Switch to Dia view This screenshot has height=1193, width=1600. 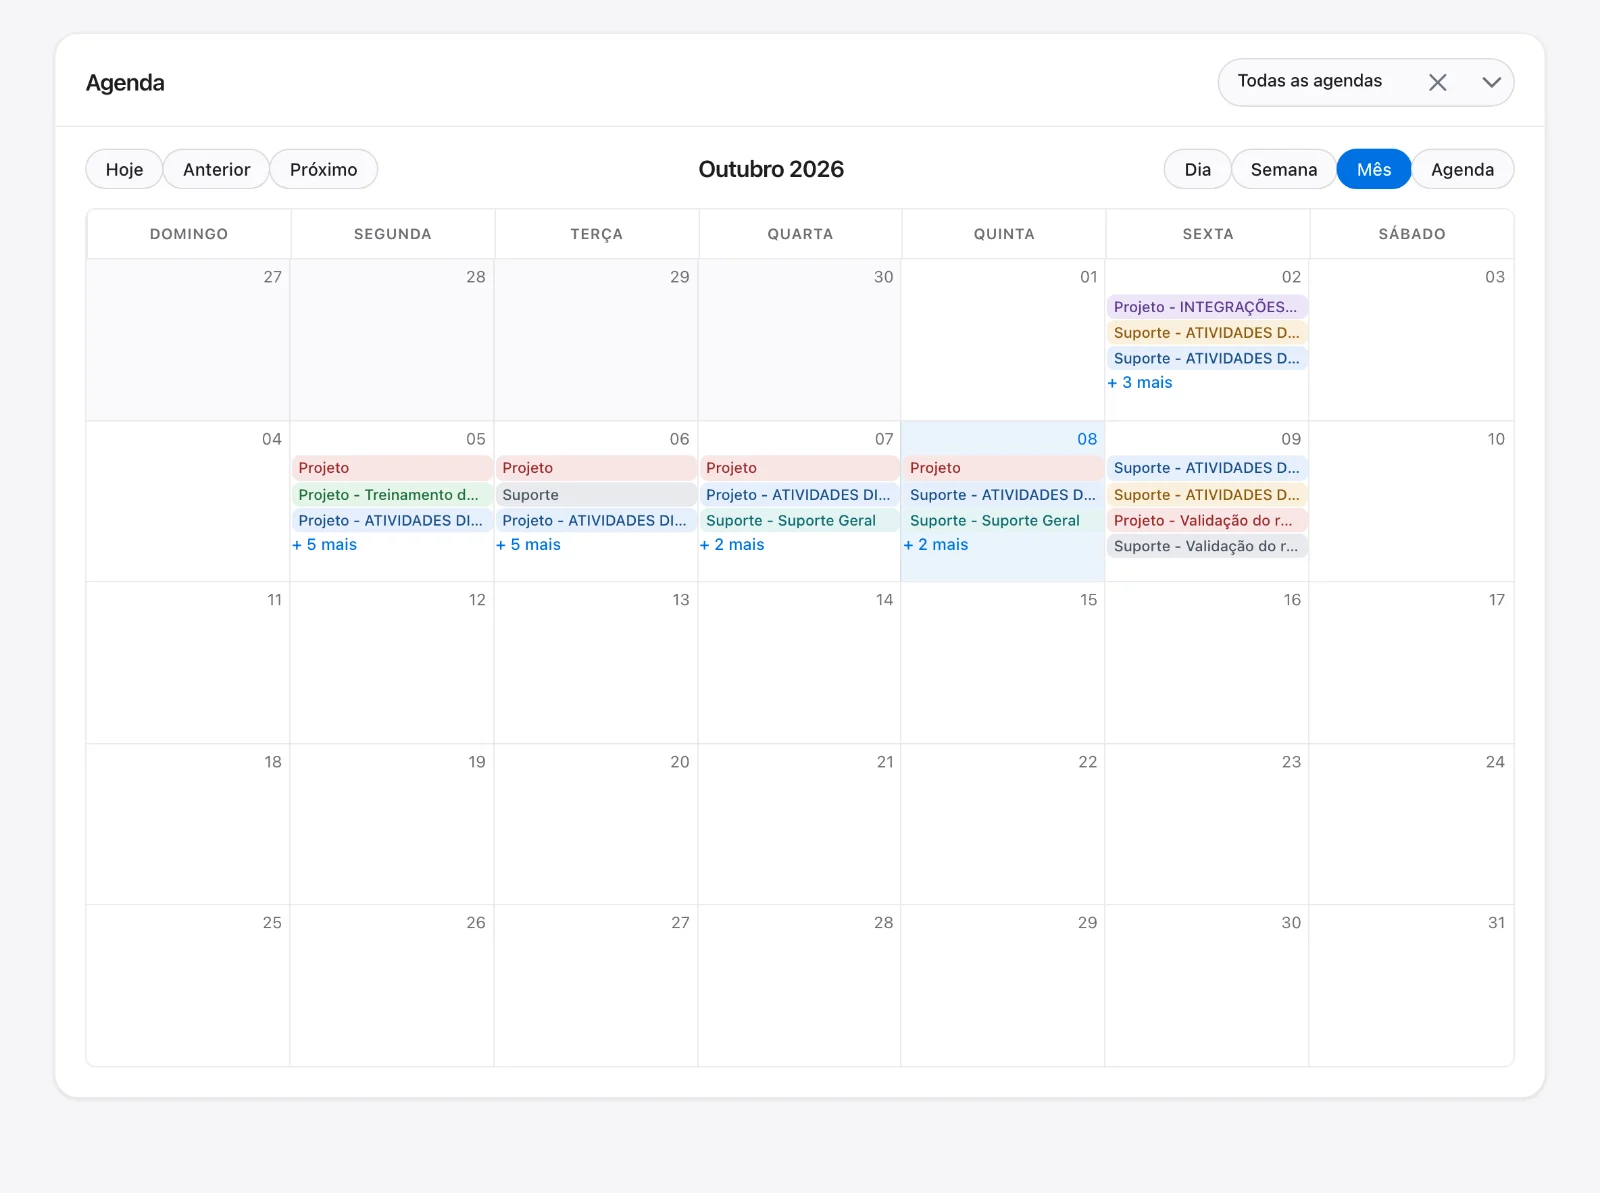[x=1197, y=169]
